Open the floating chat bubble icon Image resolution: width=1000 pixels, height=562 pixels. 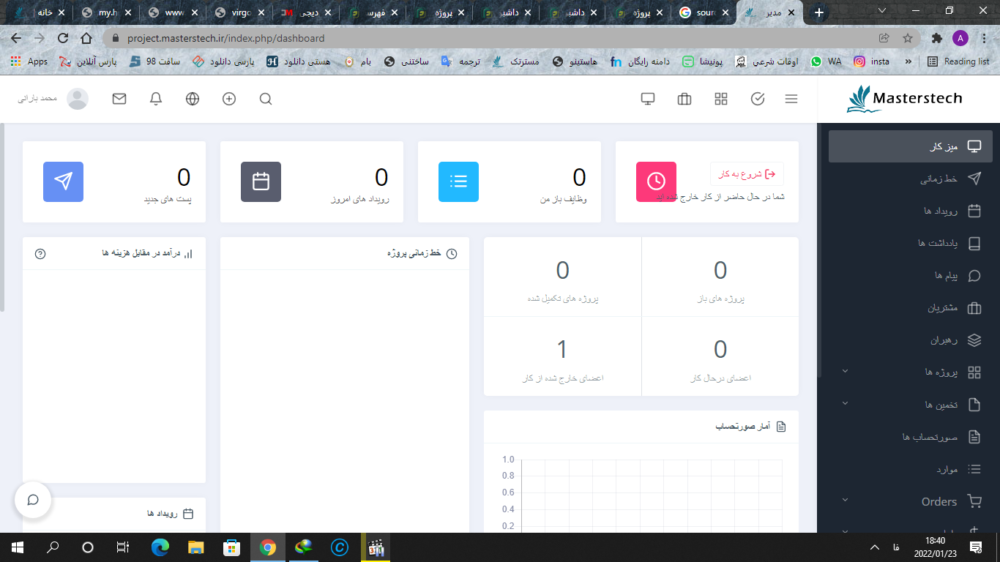33,499
